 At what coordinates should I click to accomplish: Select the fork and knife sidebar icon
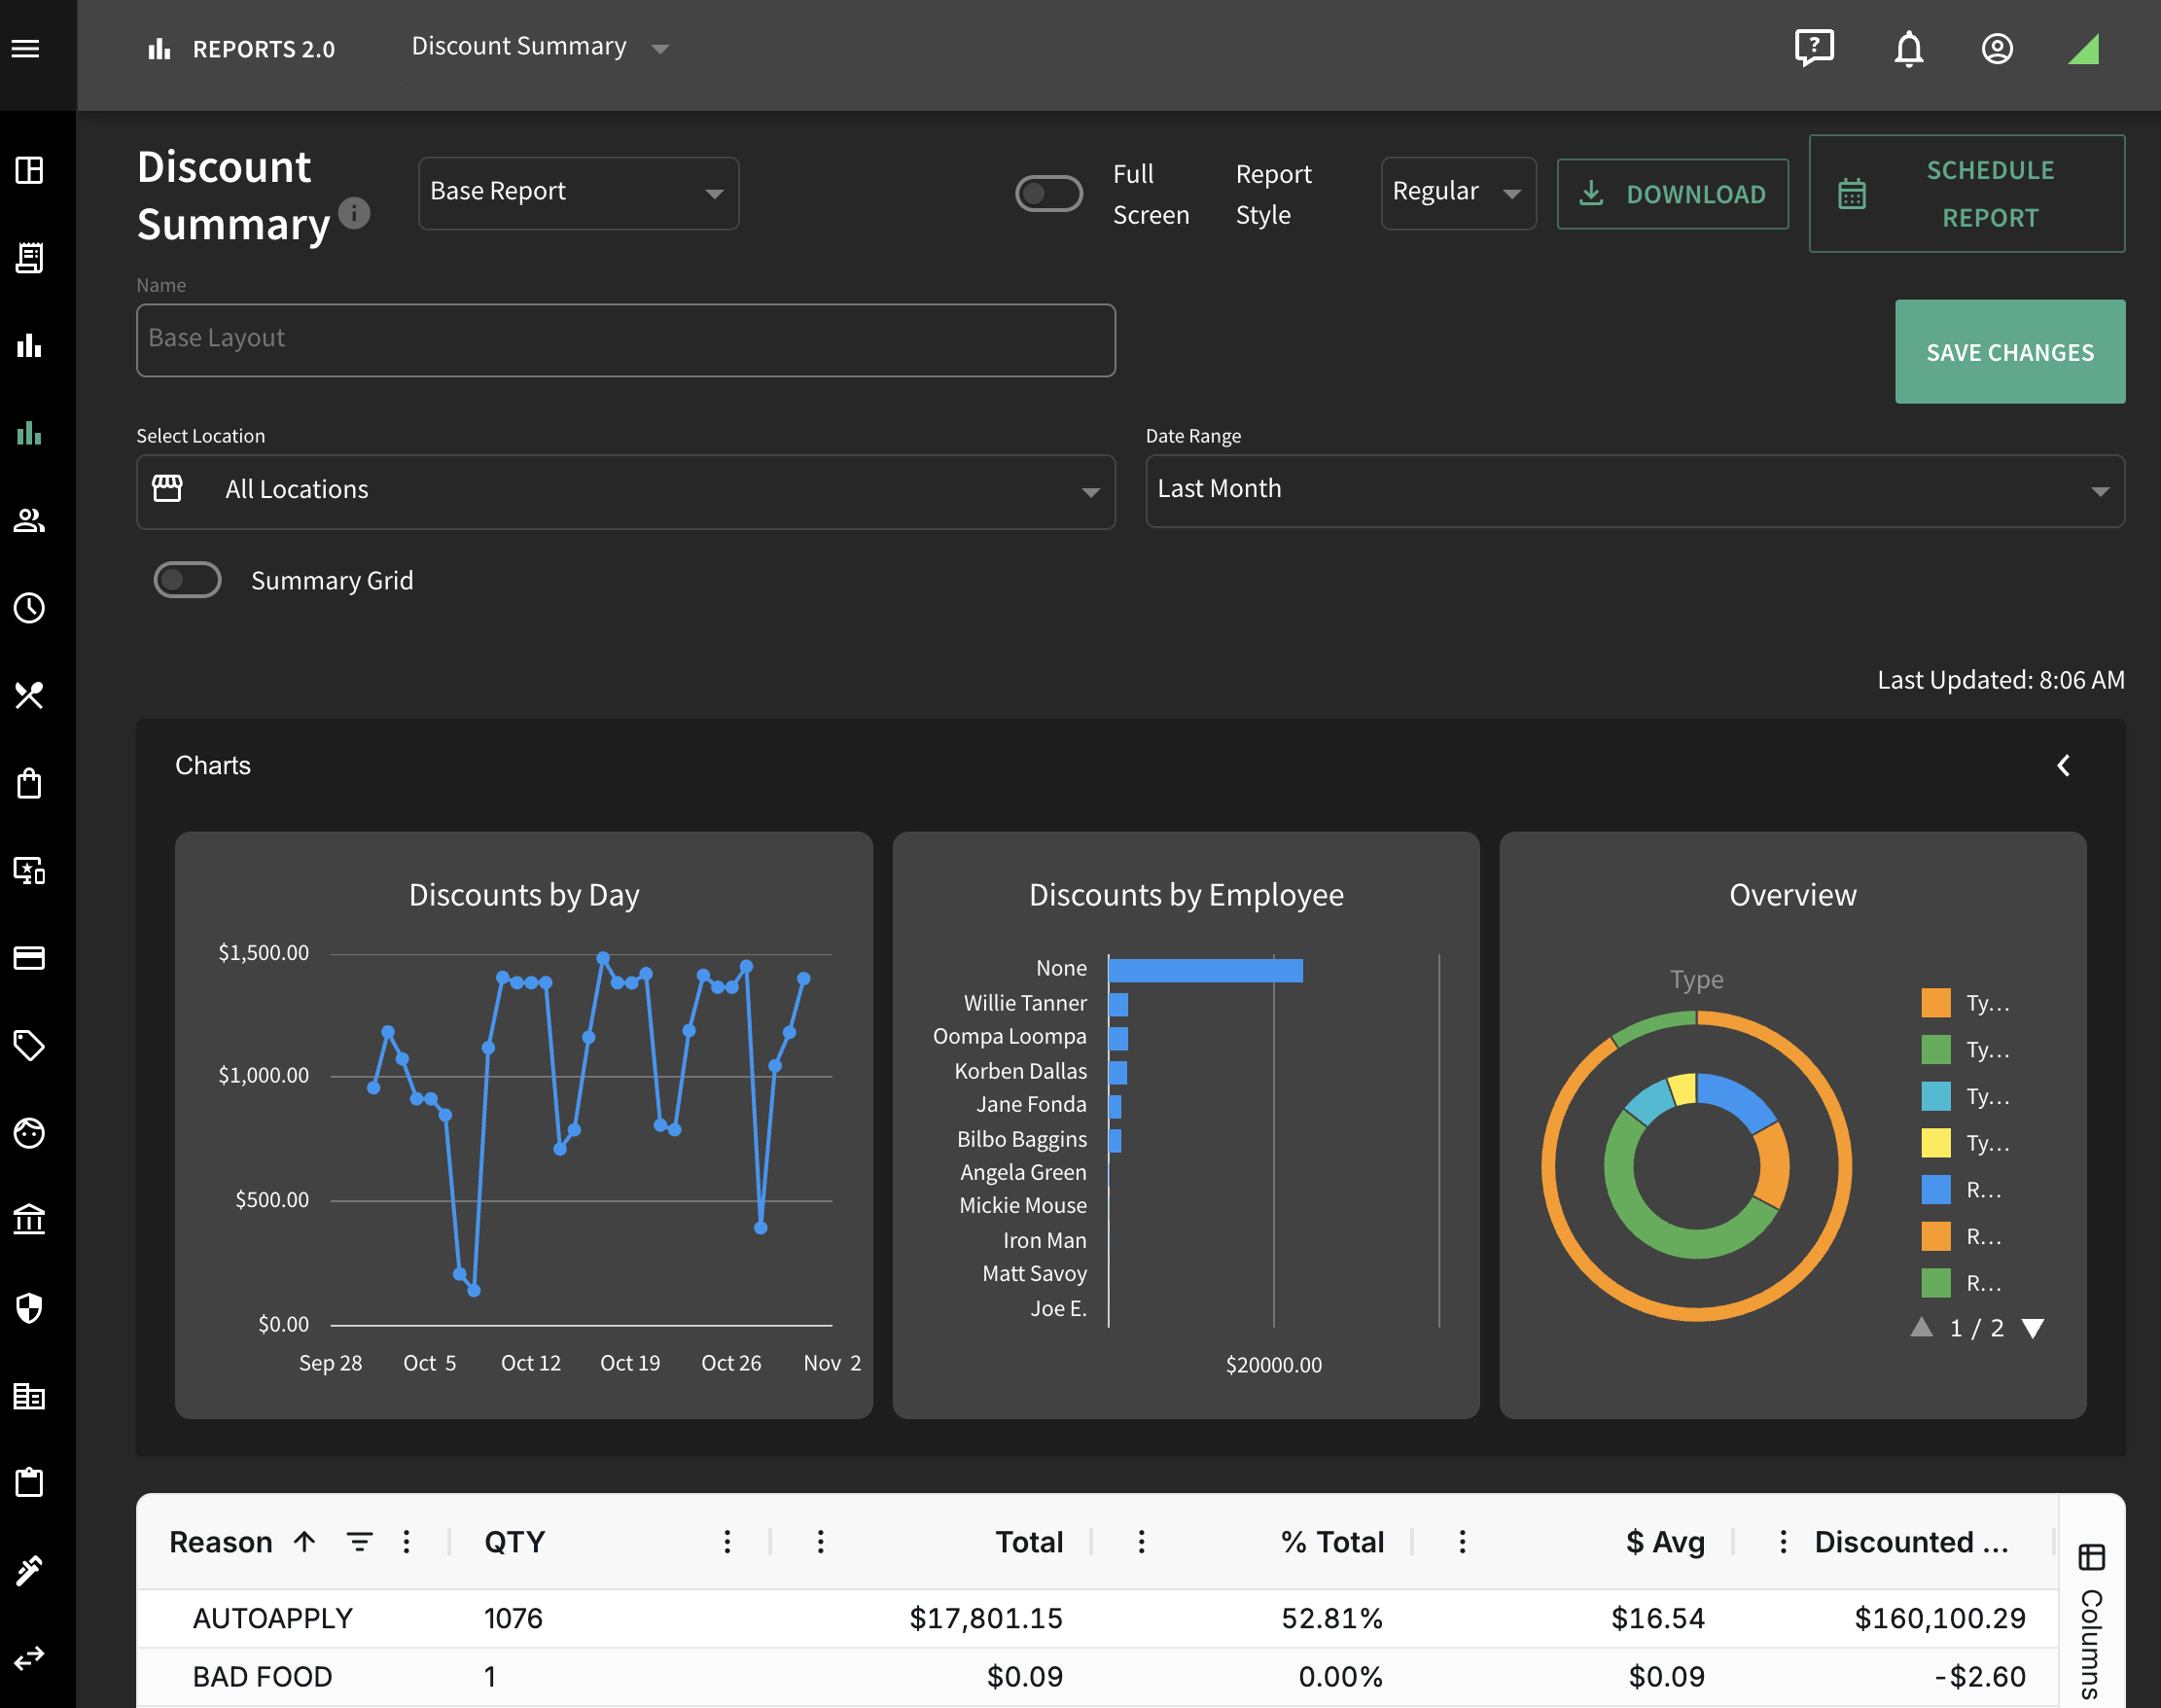click(x=29, y=695)
